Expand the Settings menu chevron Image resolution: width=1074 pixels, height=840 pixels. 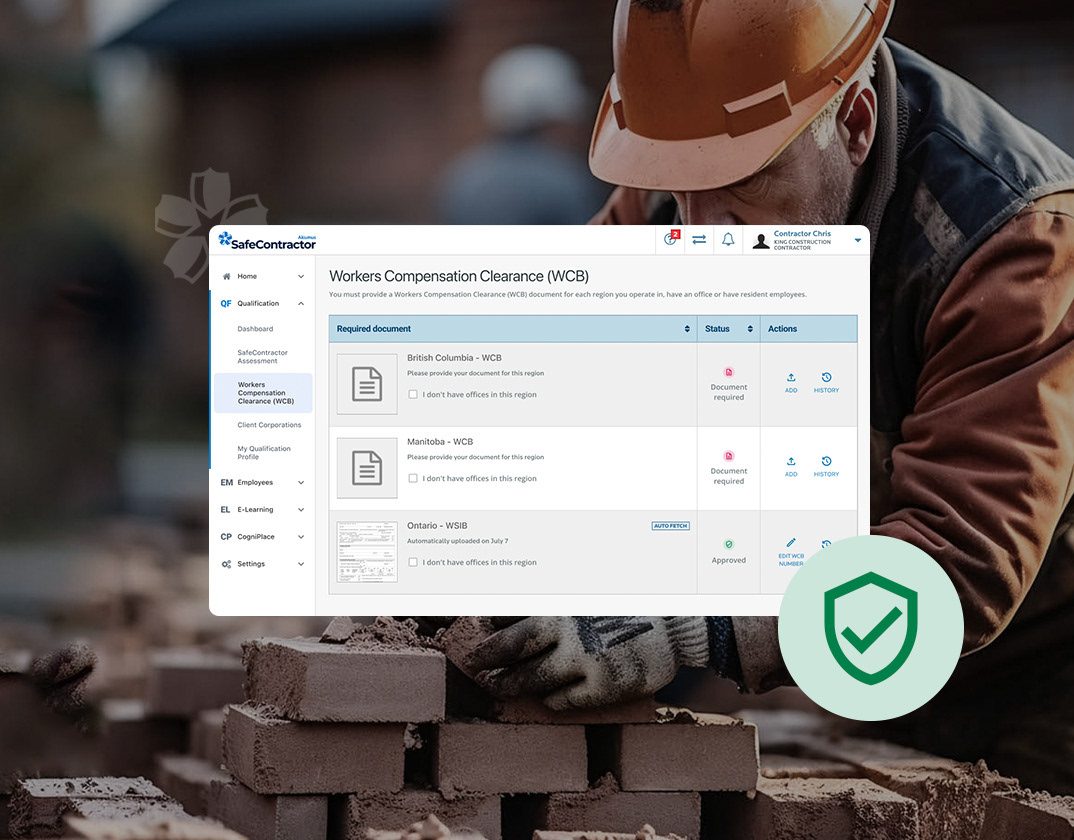(x=301, y=564)
